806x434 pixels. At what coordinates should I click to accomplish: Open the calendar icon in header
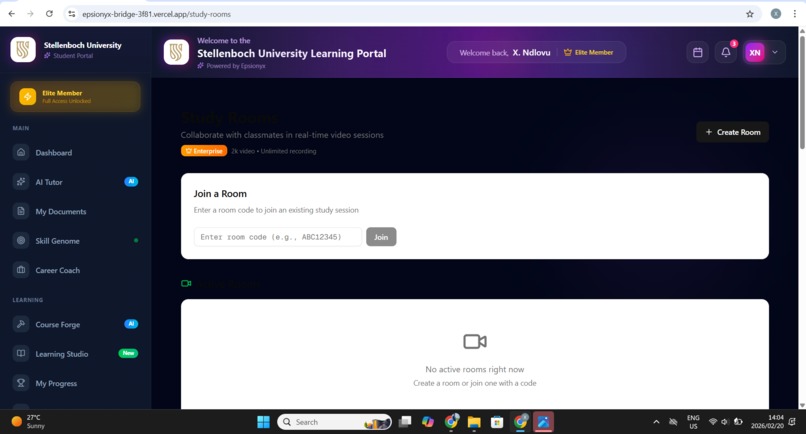point(698,52)
